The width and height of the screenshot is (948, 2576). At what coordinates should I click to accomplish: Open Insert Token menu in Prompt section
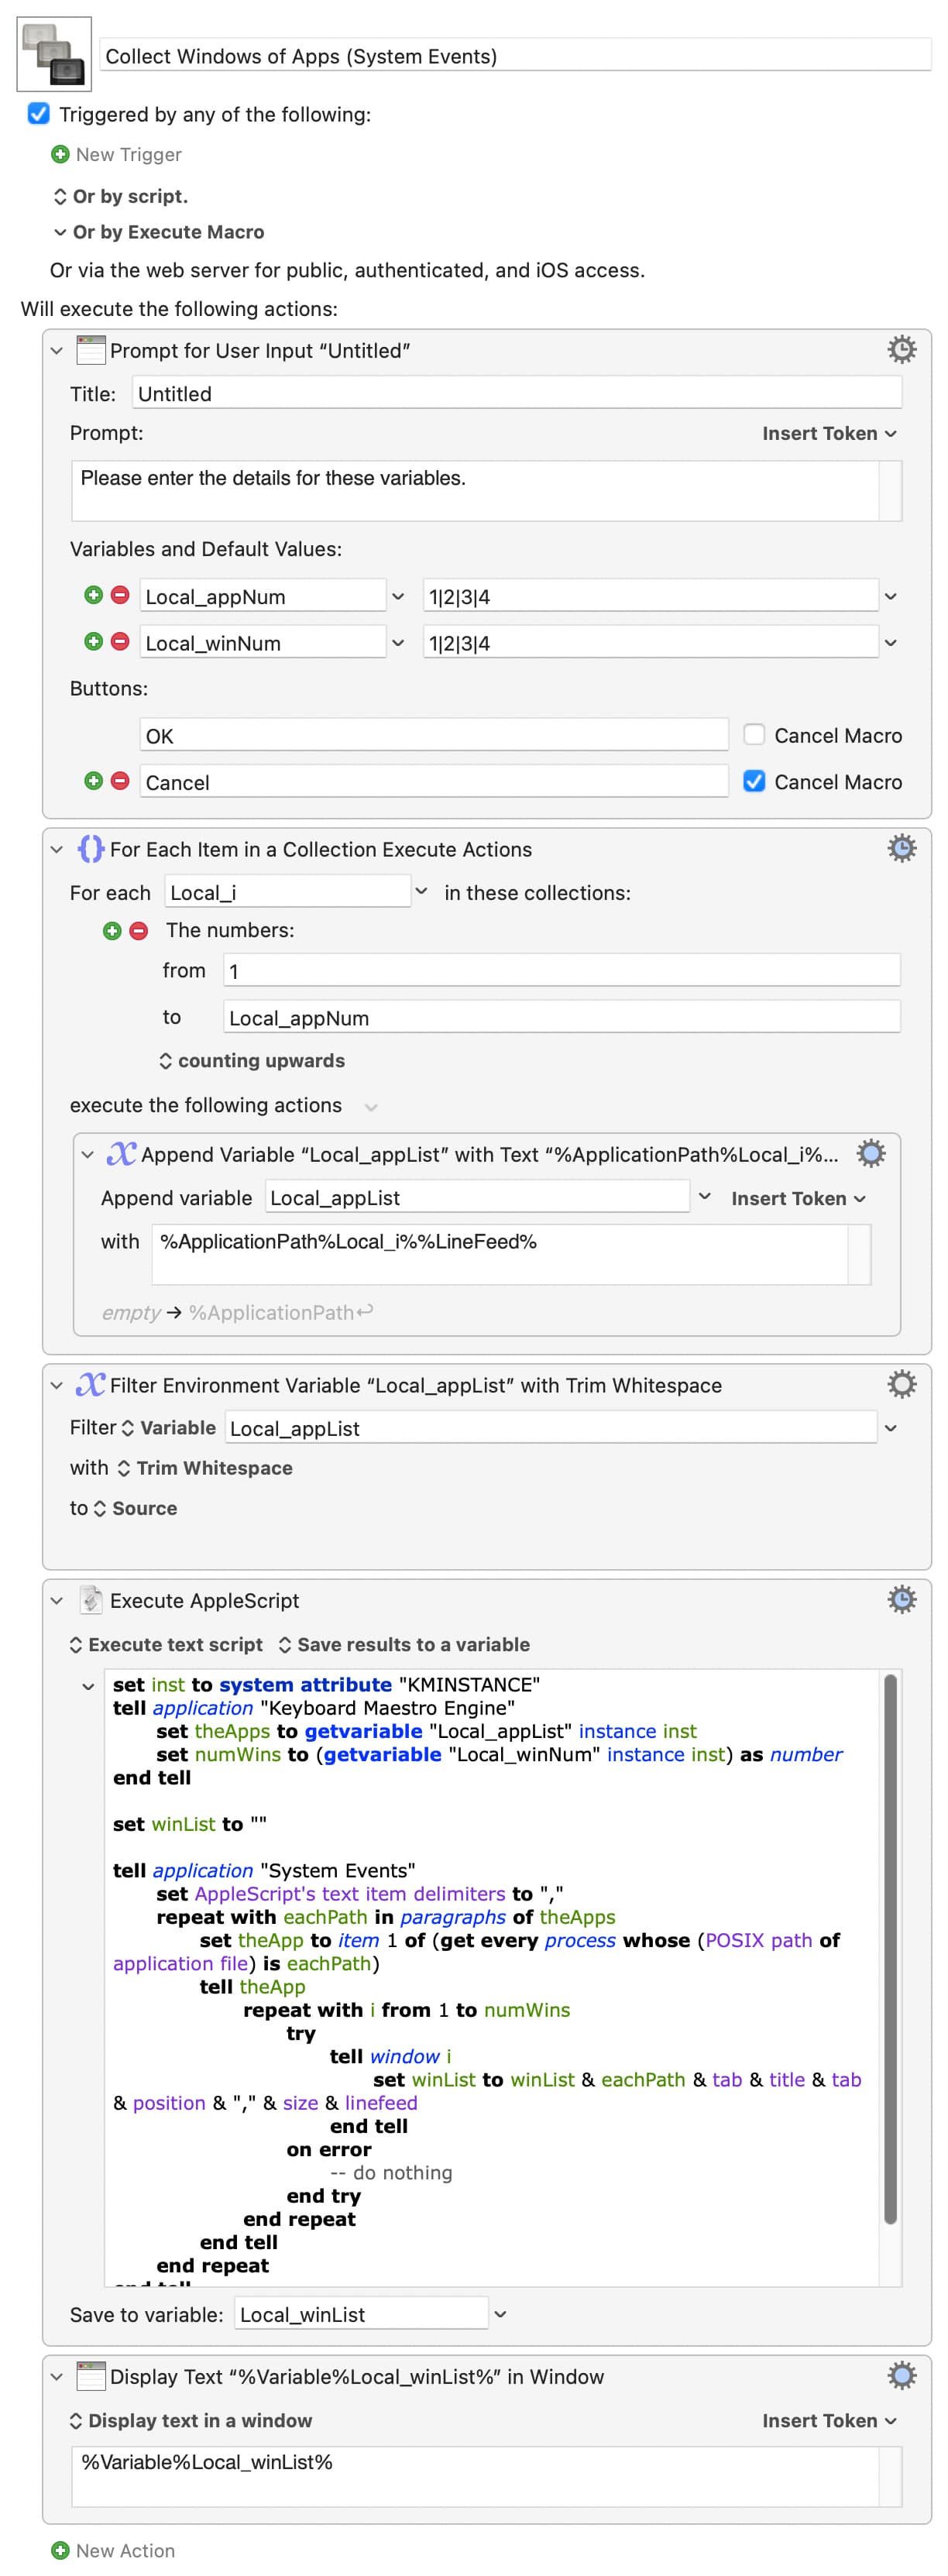coord(828,433)
